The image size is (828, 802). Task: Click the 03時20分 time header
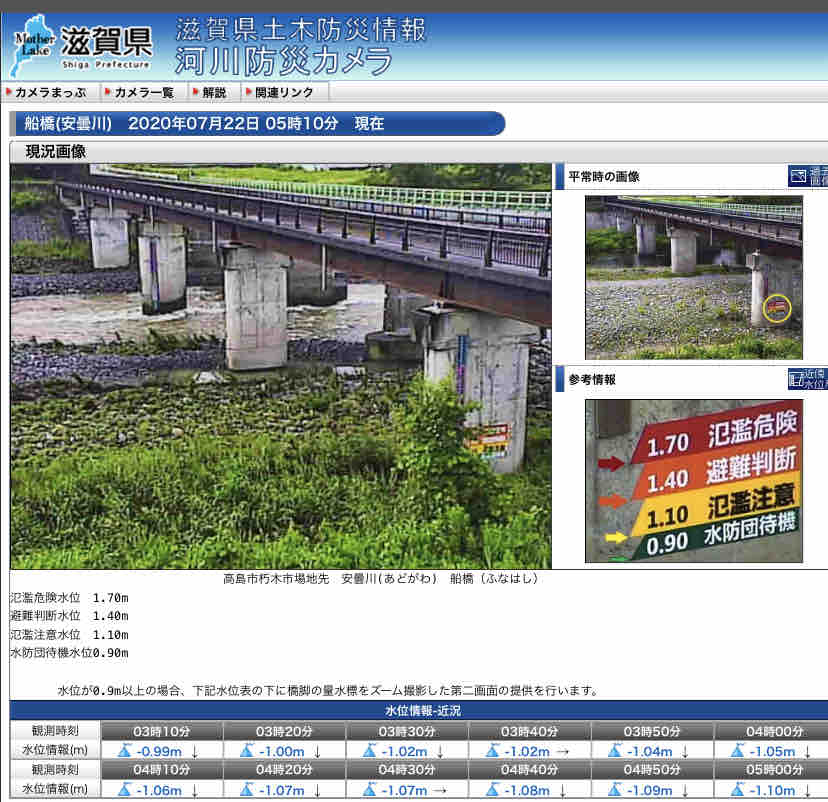[x=284, y=731]
